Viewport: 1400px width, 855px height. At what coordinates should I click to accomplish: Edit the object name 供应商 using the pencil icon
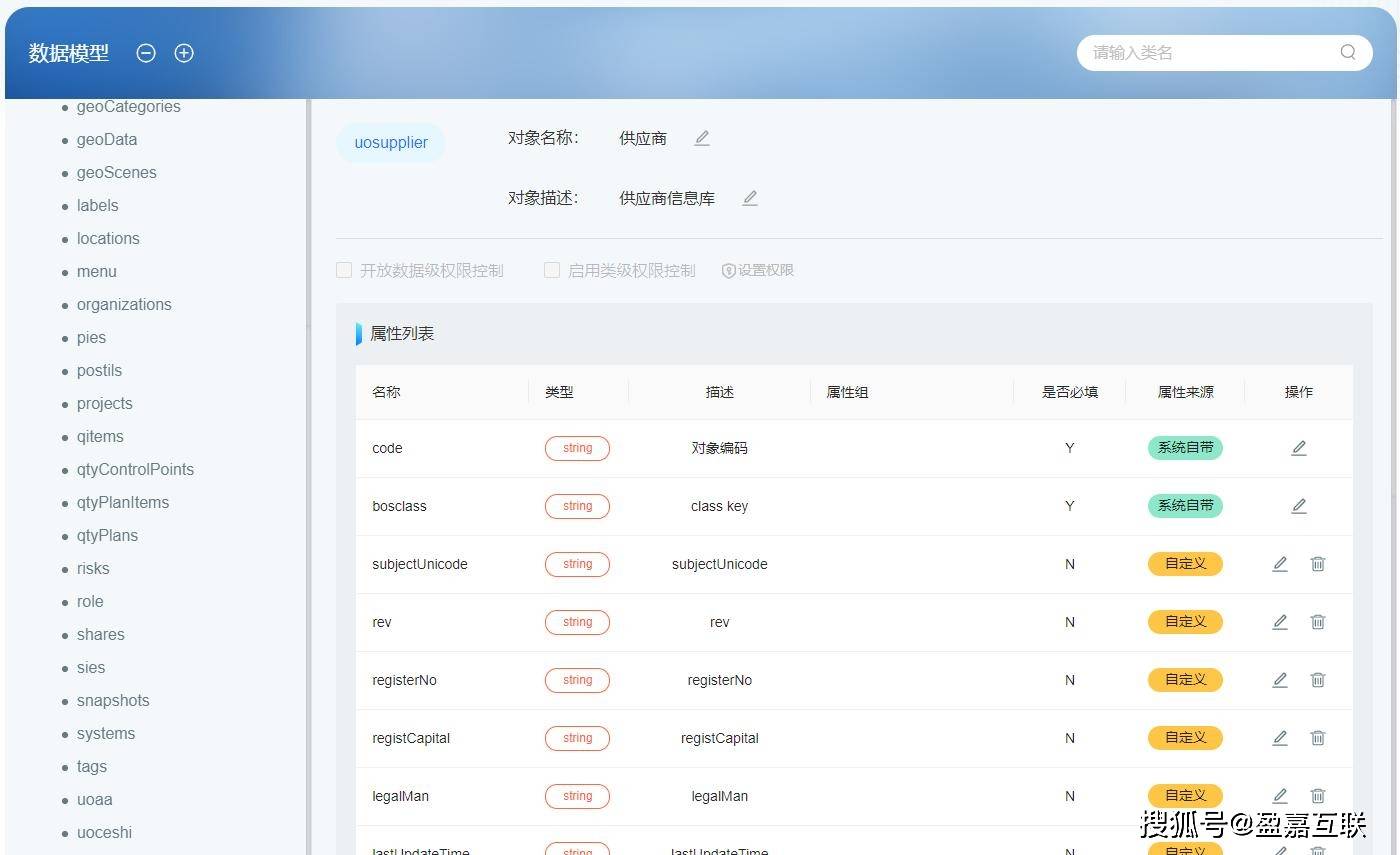701,138
